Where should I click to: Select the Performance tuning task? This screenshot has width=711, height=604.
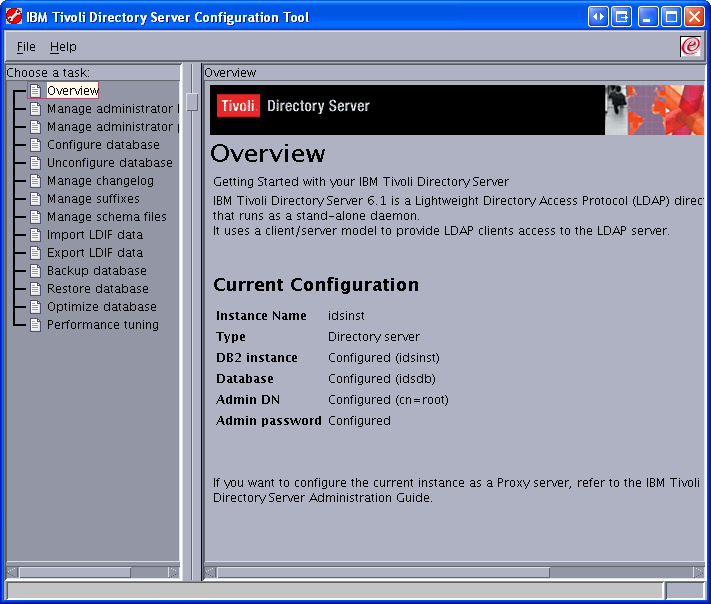click(103, 325)
